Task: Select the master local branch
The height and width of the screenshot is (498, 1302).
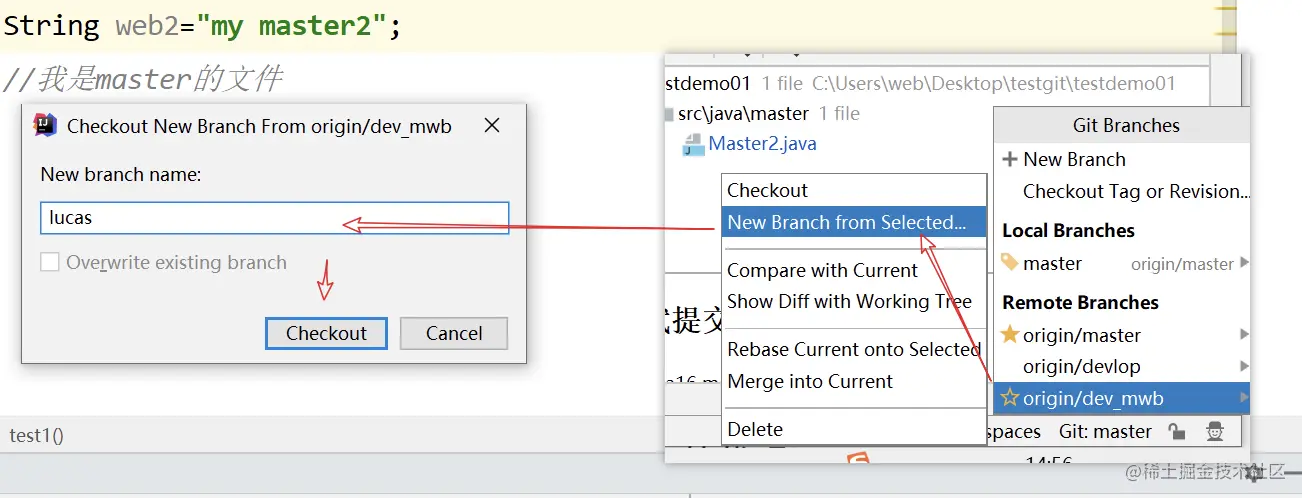Action: [x=1122, y=263]
